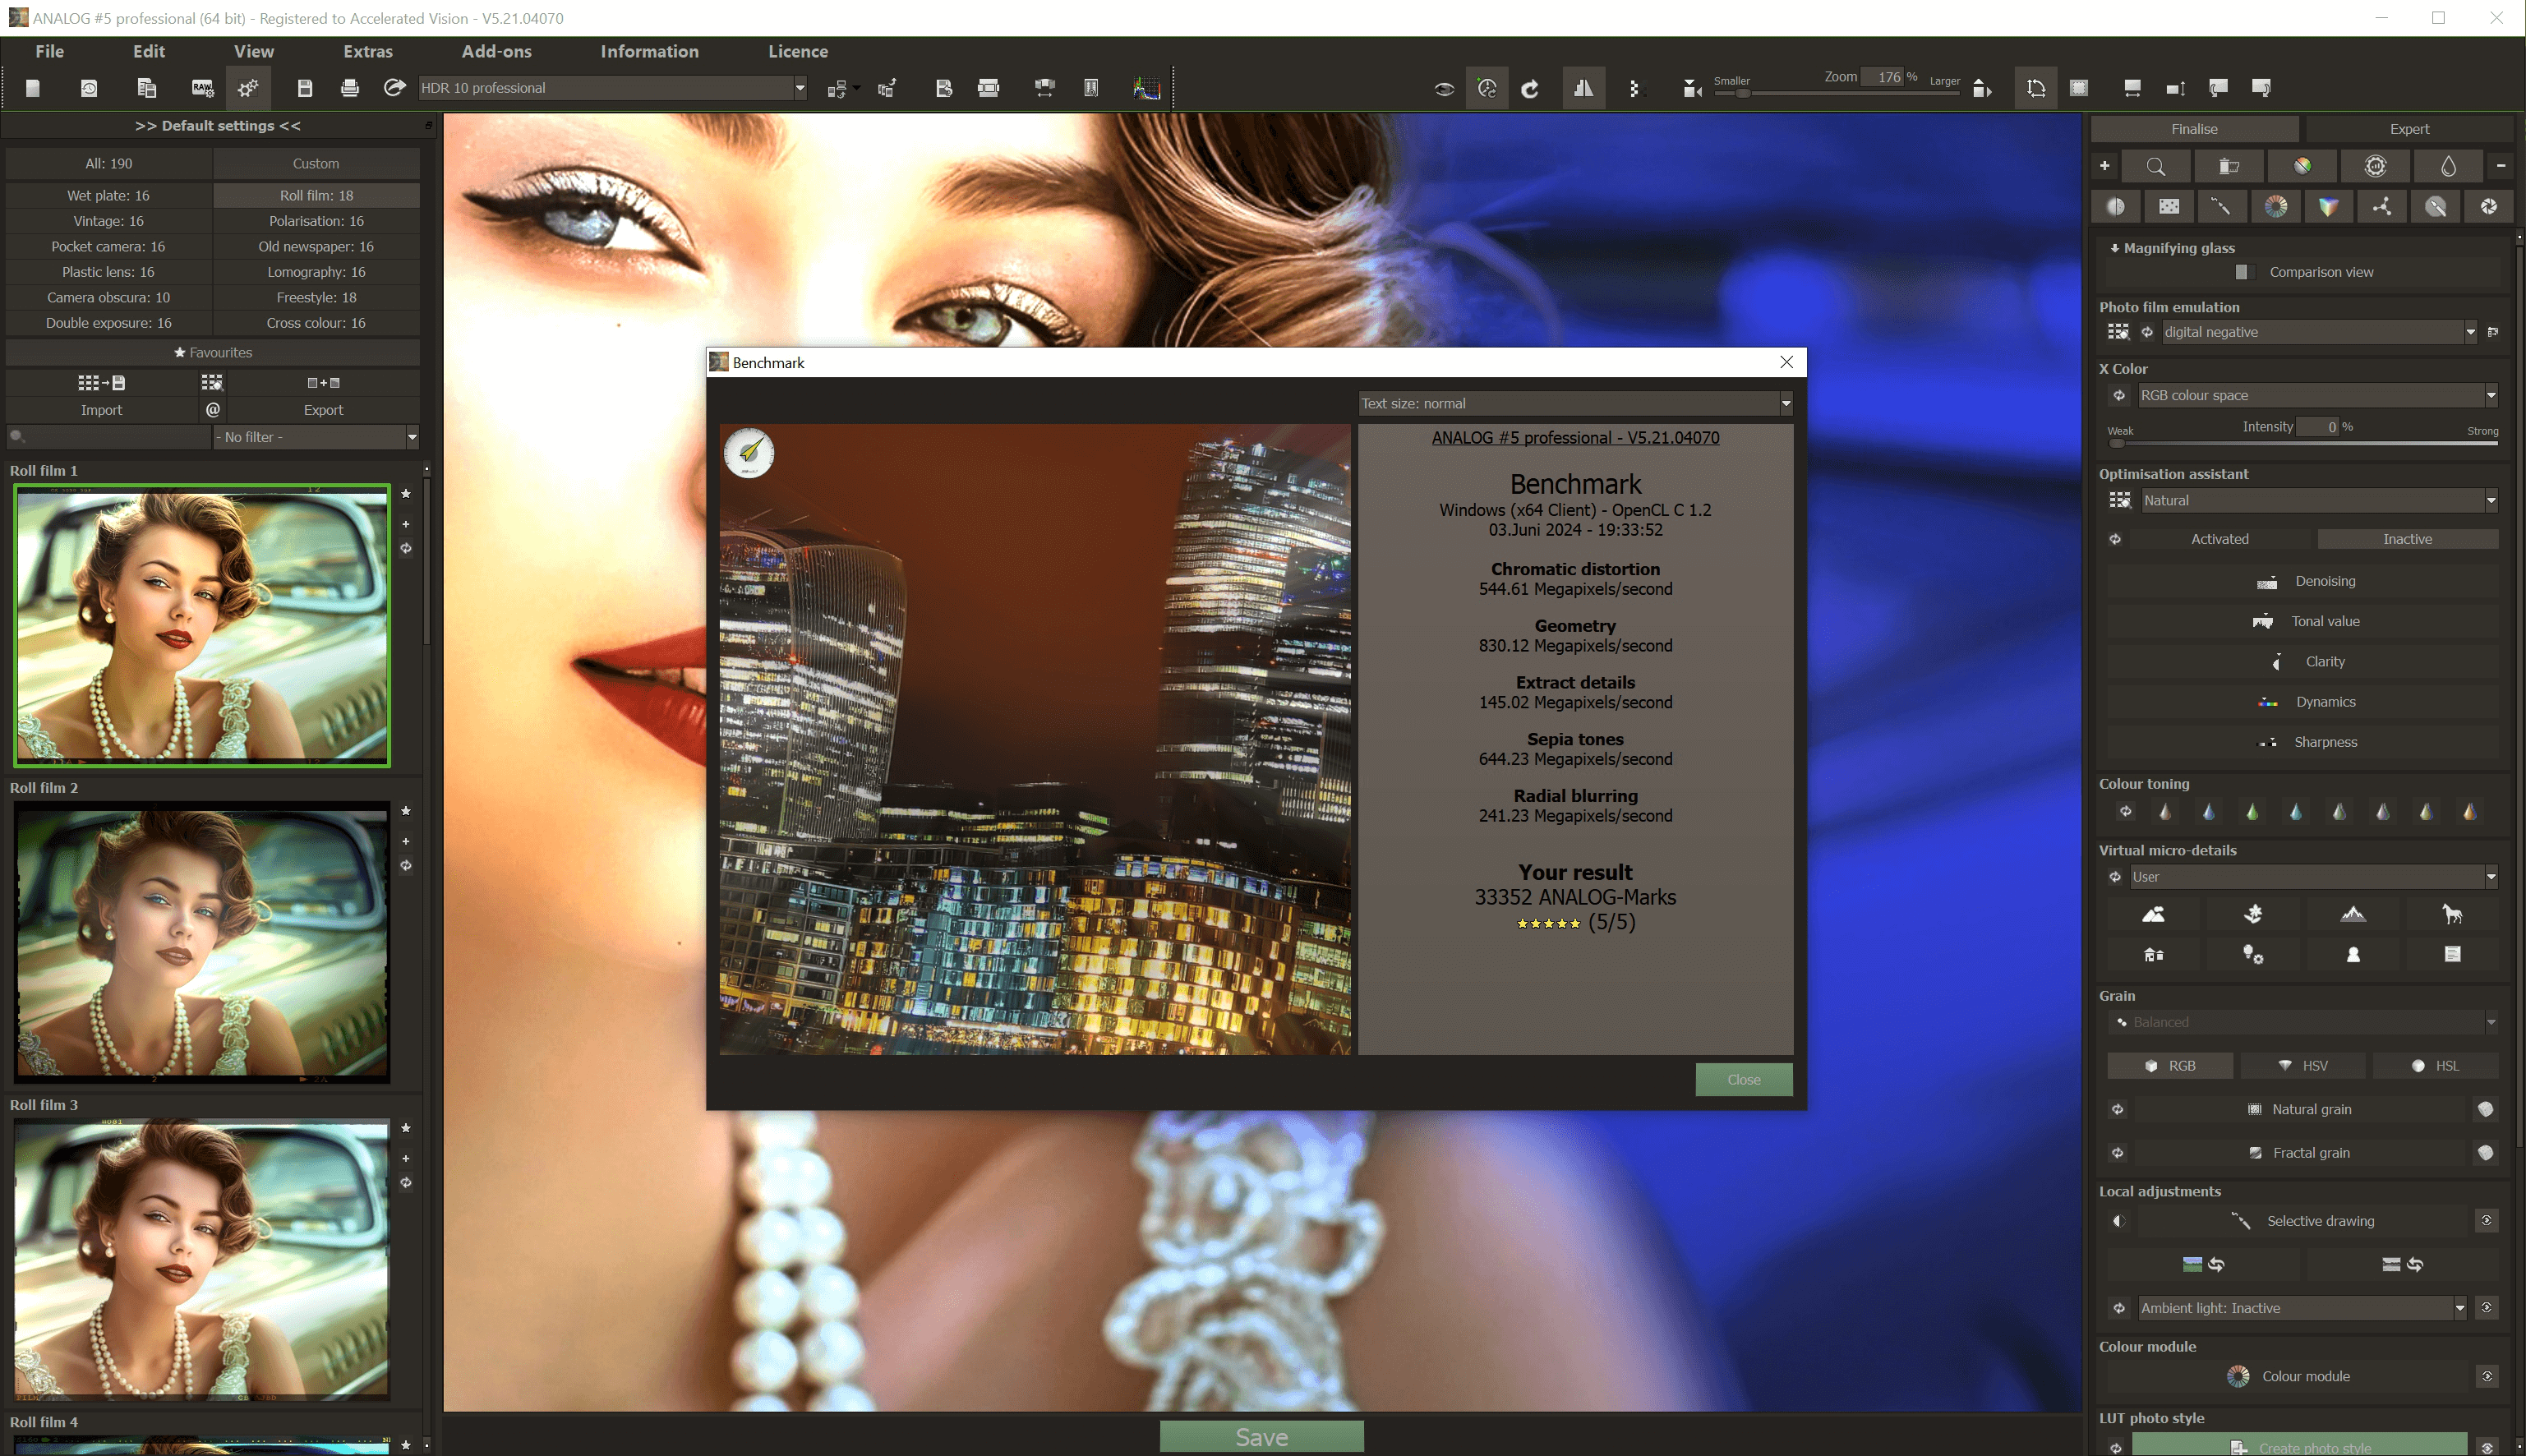Open the histogram icon in toolbar

[1146, 88]
